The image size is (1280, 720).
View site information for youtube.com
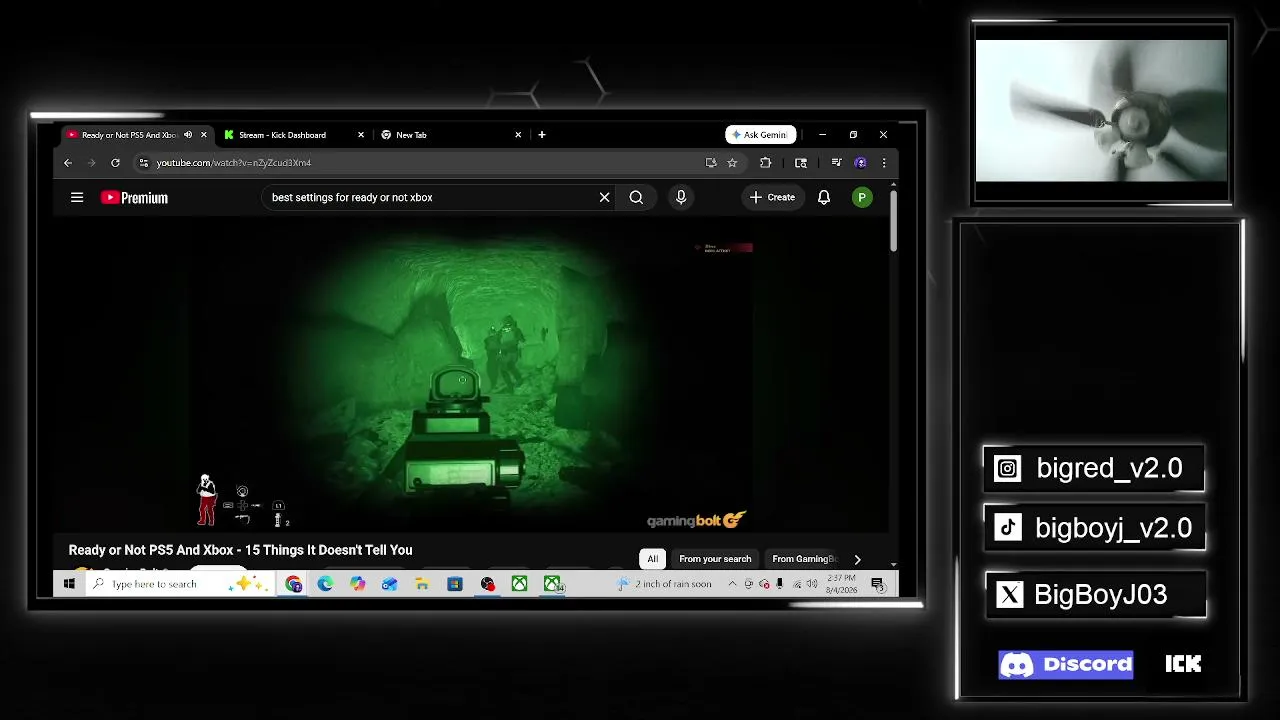coord(144,163)
